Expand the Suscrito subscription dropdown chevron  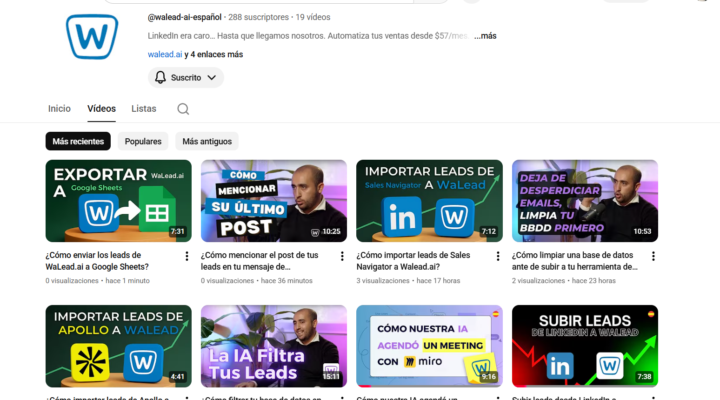click(x=211, y=78)
